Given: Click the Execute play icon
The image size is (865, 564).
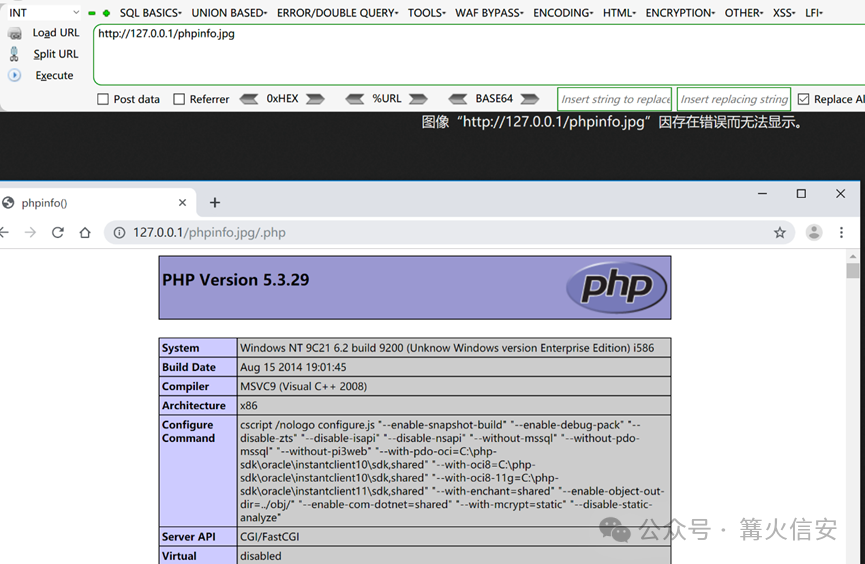Looking at the screenshot, I should click(x=14, y=75).
